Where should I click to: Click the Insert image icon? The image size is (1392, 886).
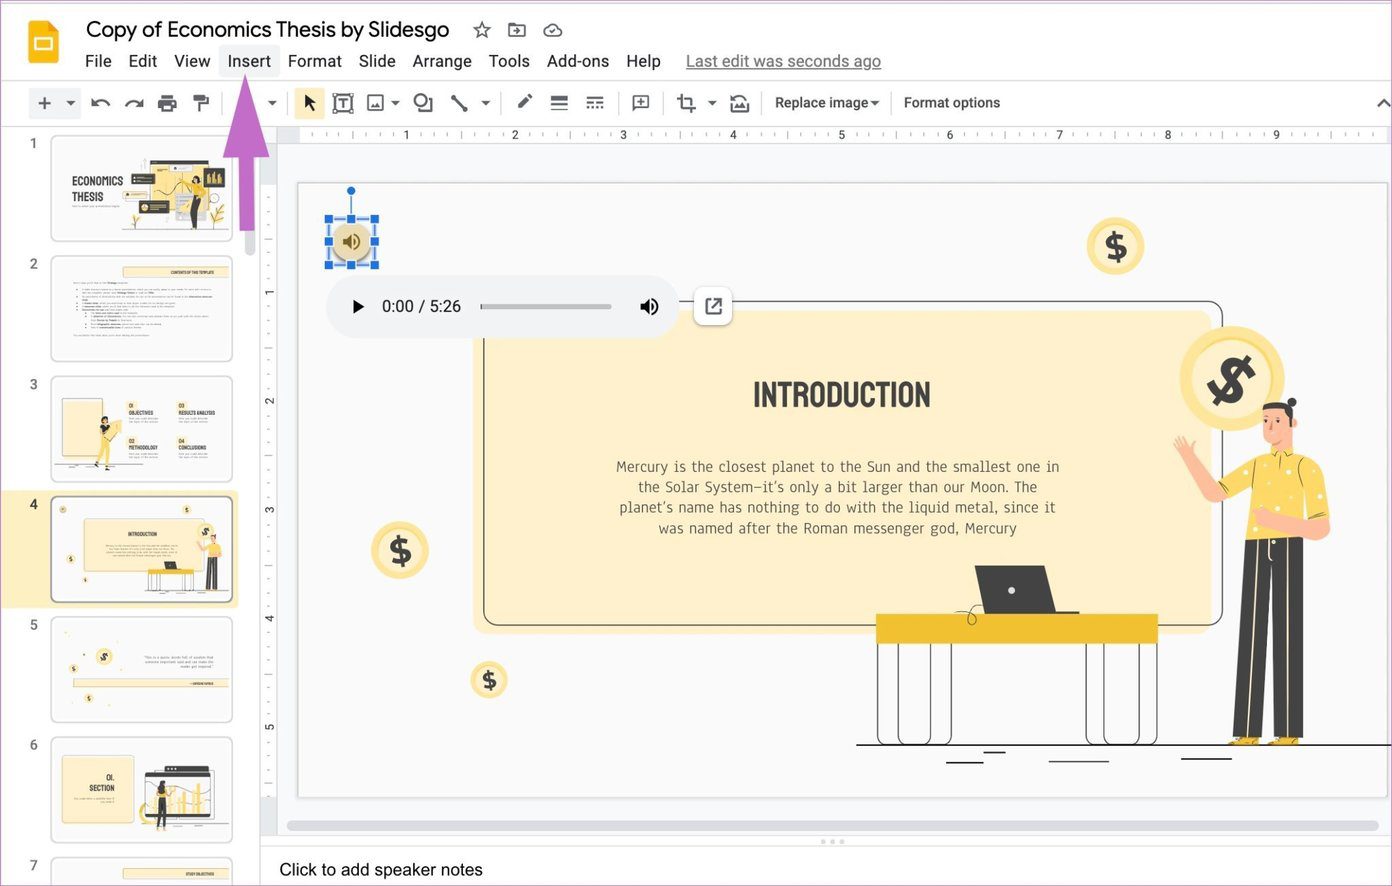coord(376,103)
